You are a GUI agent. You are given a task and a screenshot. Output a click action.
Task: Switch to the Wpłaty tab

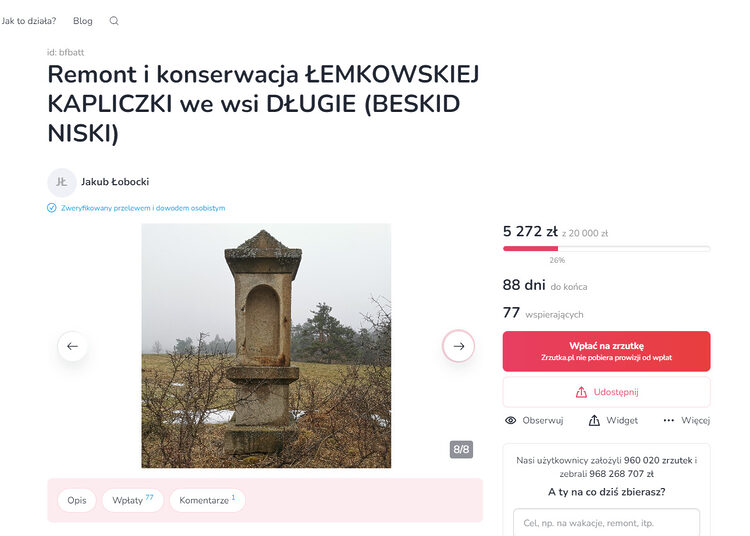point(132,500)
